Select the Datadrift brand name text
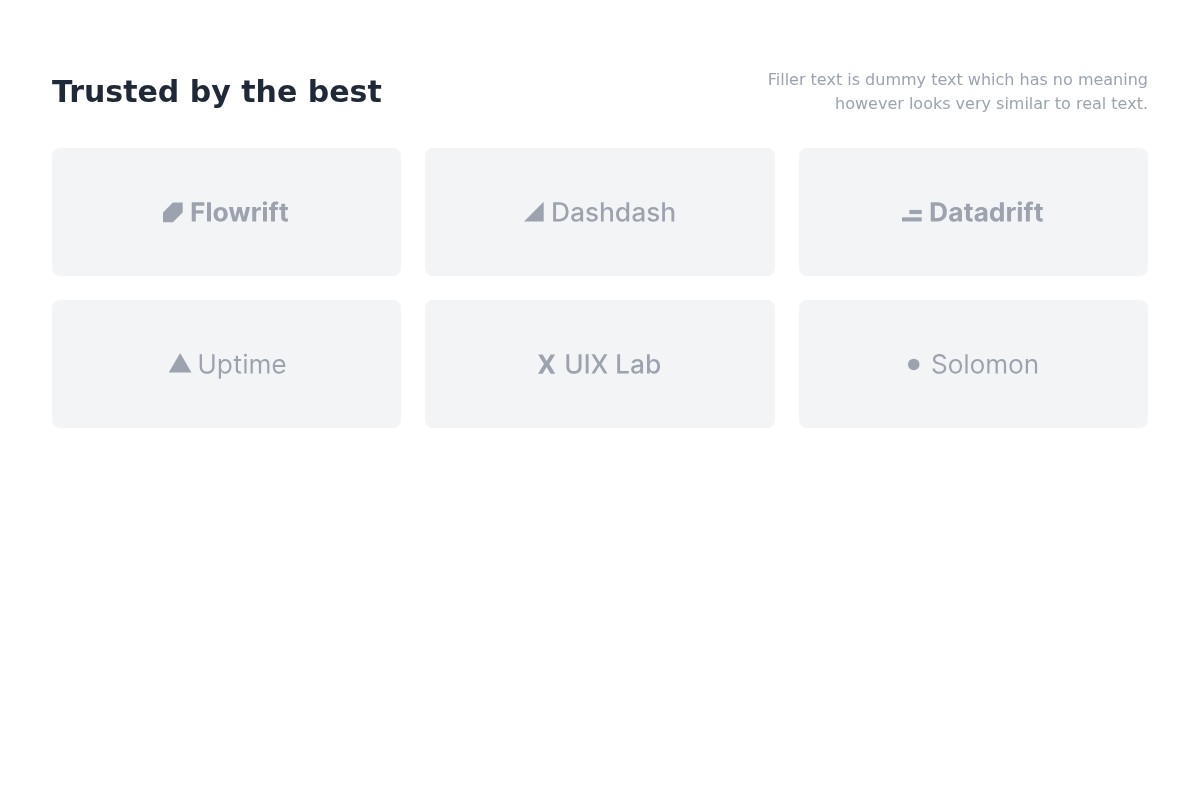 986,213
